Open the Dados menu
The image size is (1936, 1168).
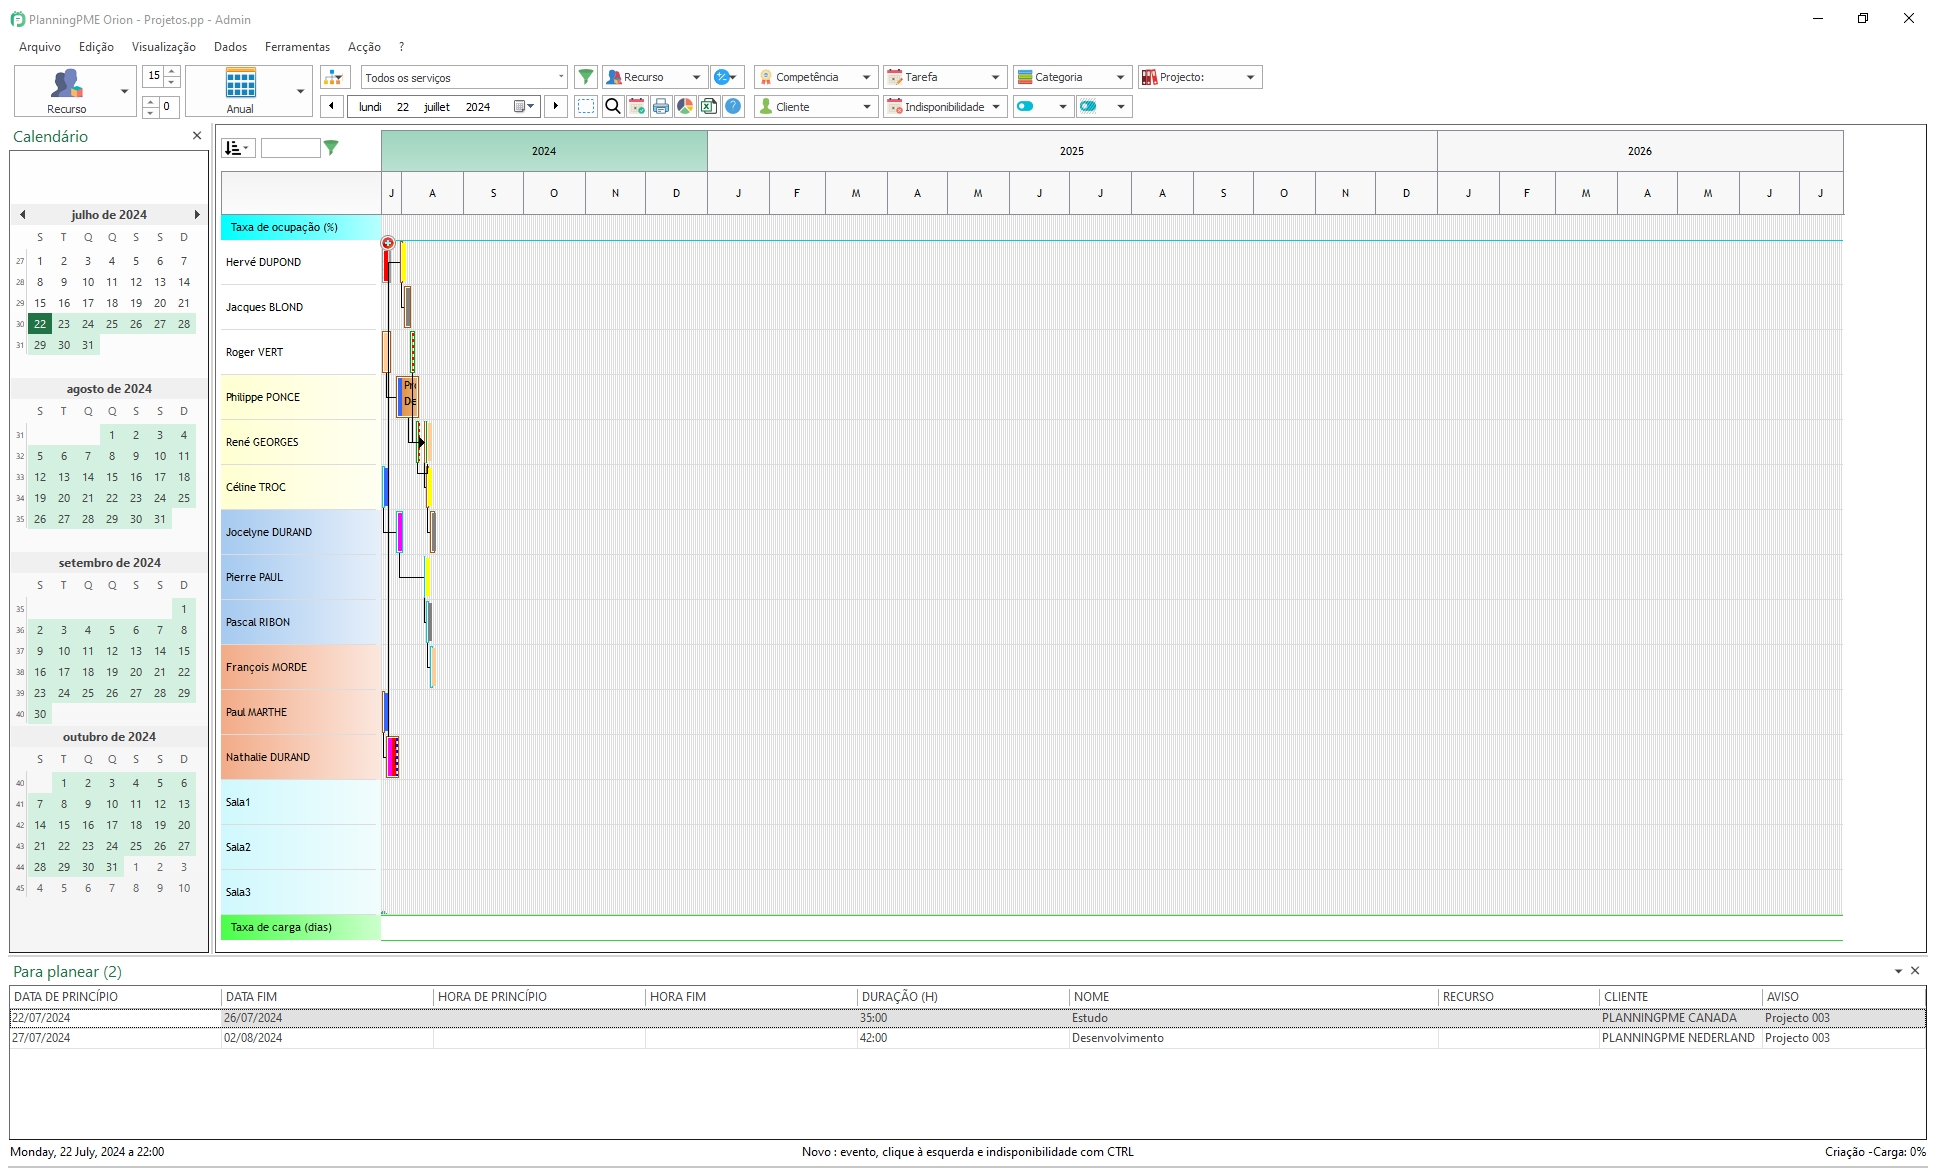230,47
